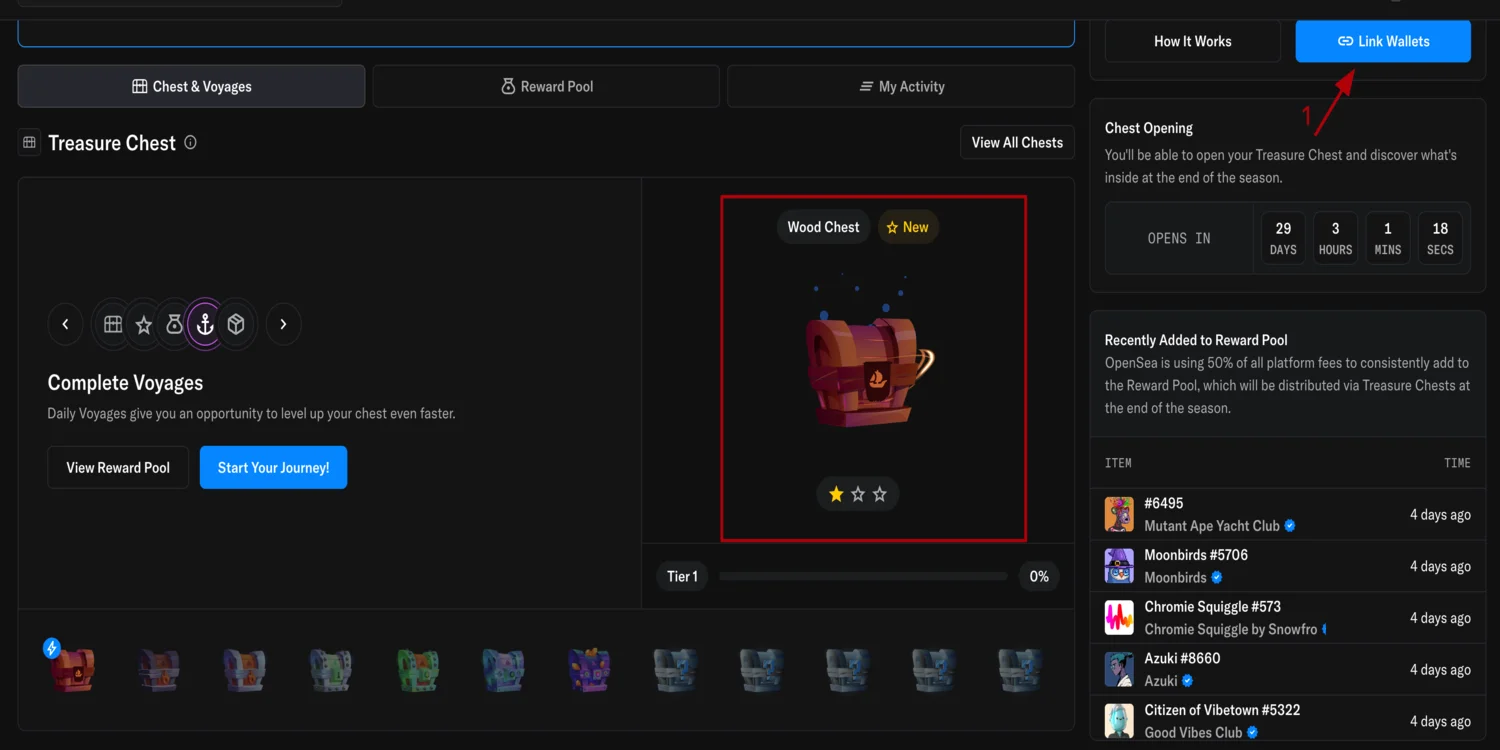
Task: Select the anchor voyages step icon
Action: coord(205,324)
